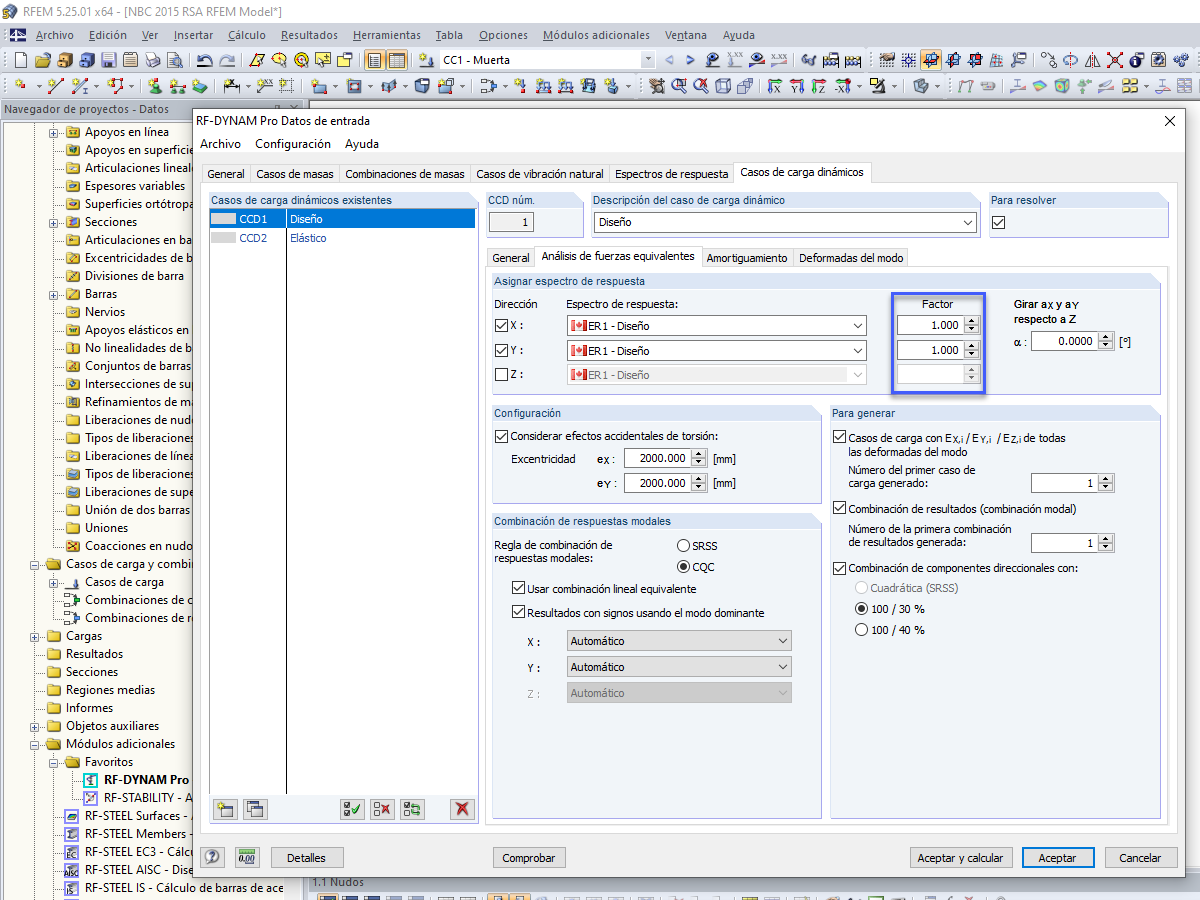
Task: Click the info icon in top-right toolbar
Action: point(1136,60)
